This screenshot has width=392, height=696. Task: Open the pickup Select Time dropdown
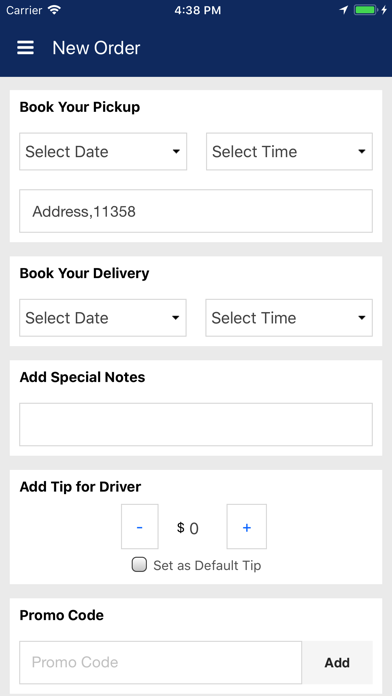289,151
